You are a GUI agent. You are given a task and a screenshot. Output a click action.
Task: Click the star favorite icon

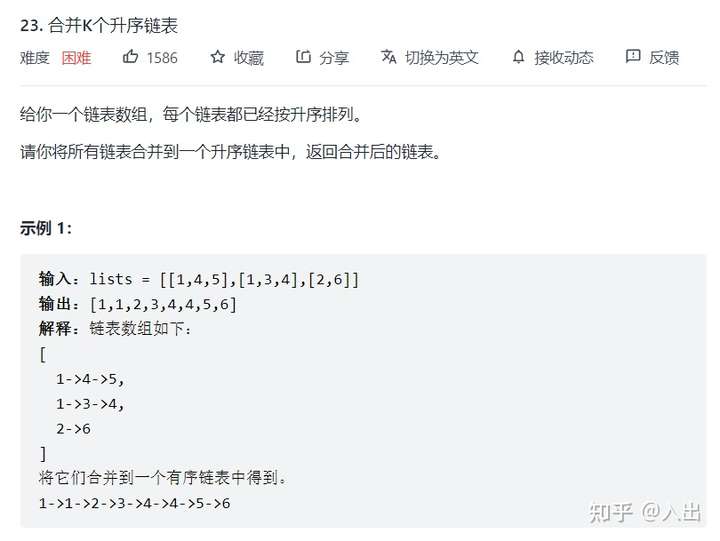pos(217,57)
